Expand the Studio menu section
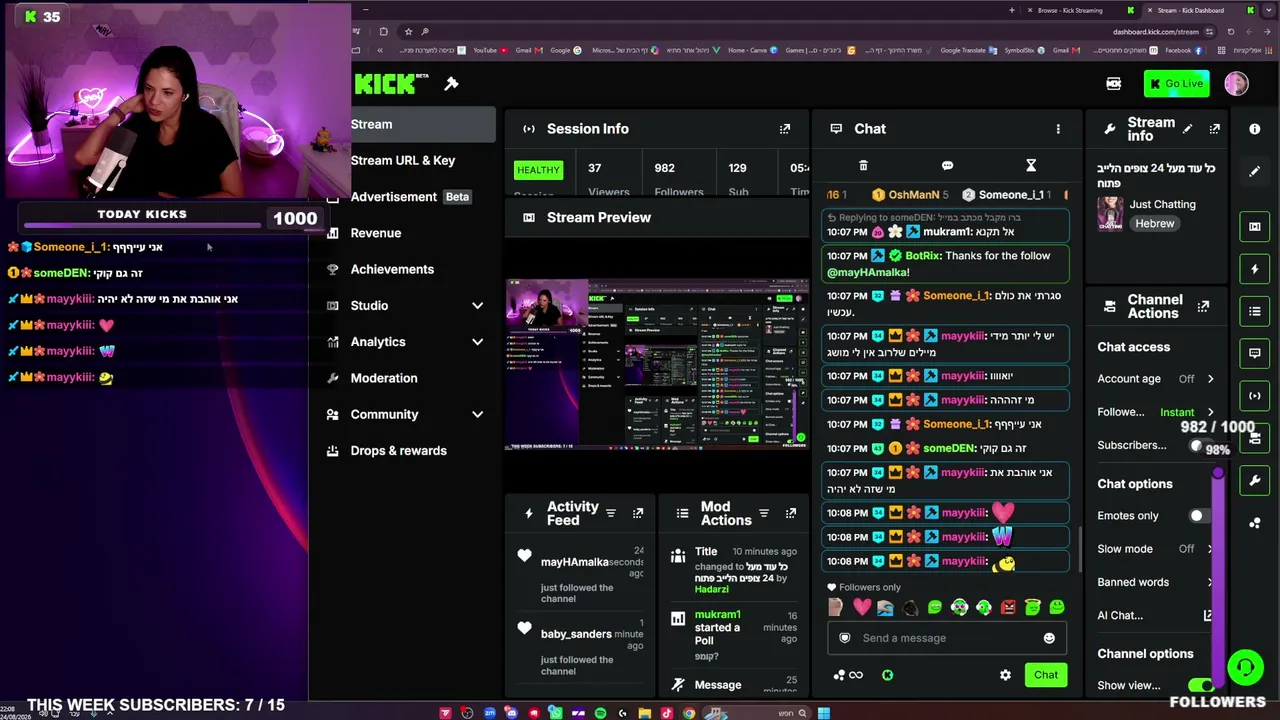This screenshot has height=720, width=1280. 477,306
